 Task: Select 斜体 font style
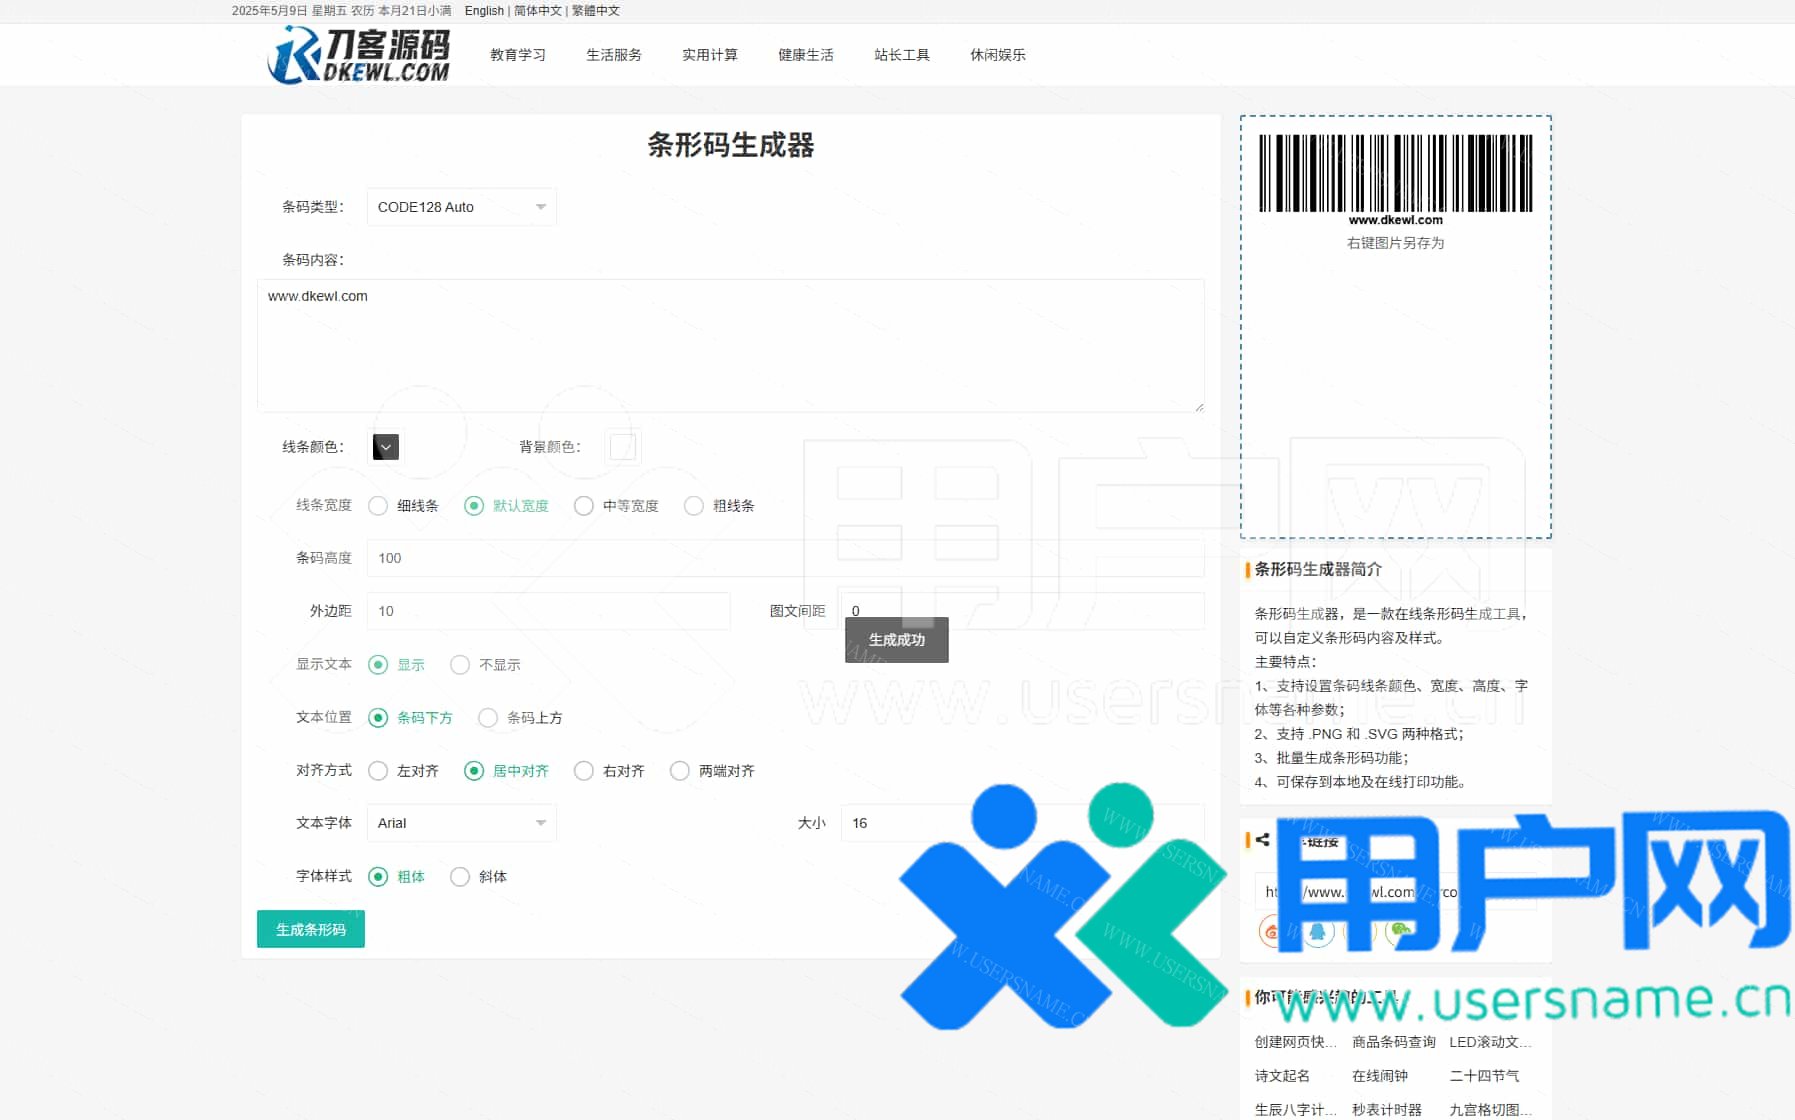click(x=460, y=877)
